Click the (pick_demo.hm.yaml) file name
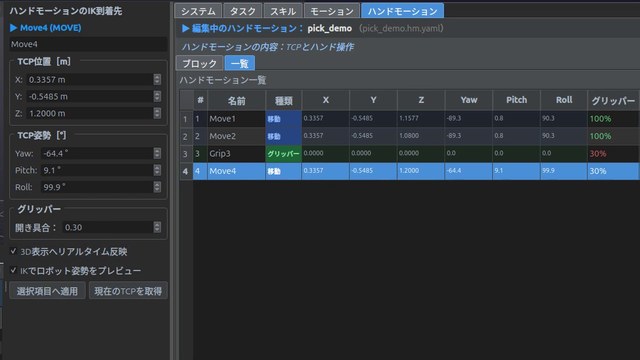The width and height of the screenshot is (640, 360). coord(401,29)
